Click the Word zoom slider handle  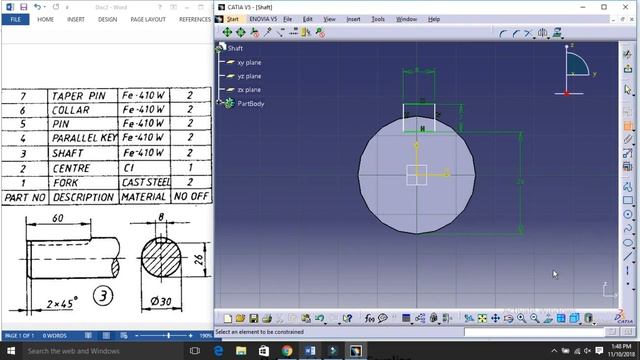coord(169,336)
